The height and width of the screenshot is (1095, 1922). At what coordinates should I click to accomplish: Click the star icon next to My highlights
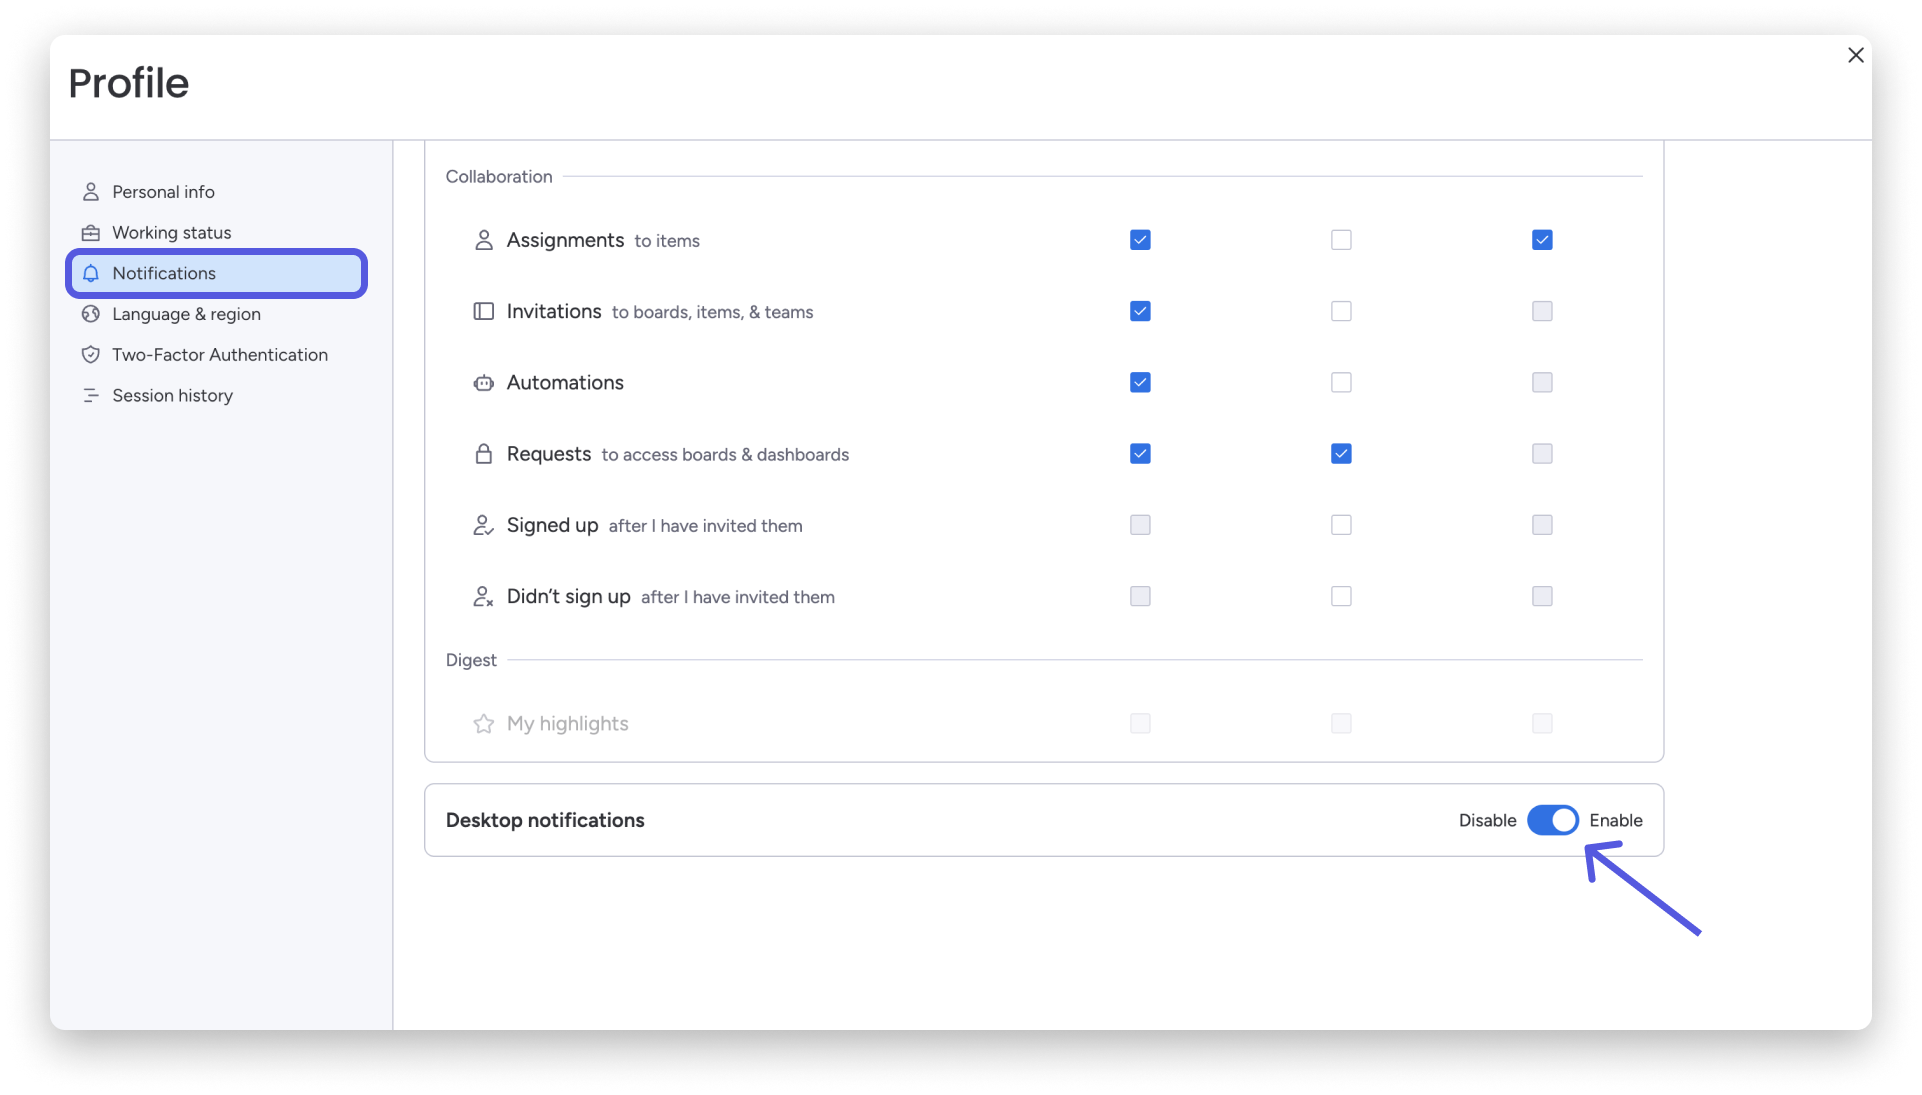coord(484,723)
